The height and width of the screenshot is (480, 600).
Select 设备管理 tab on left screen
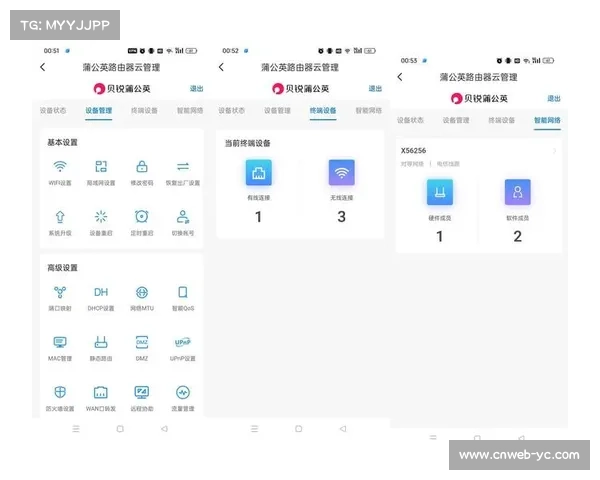pyautogui.click(x=99, y=111)
